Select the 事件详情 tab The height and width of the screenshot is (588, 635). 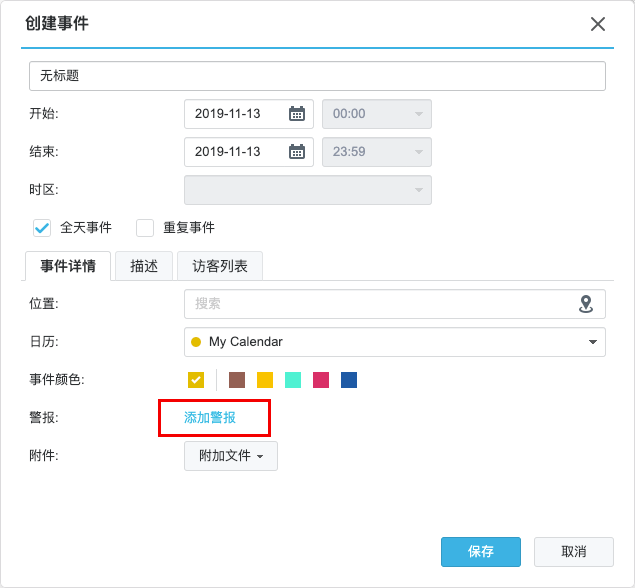pos(68,266)
